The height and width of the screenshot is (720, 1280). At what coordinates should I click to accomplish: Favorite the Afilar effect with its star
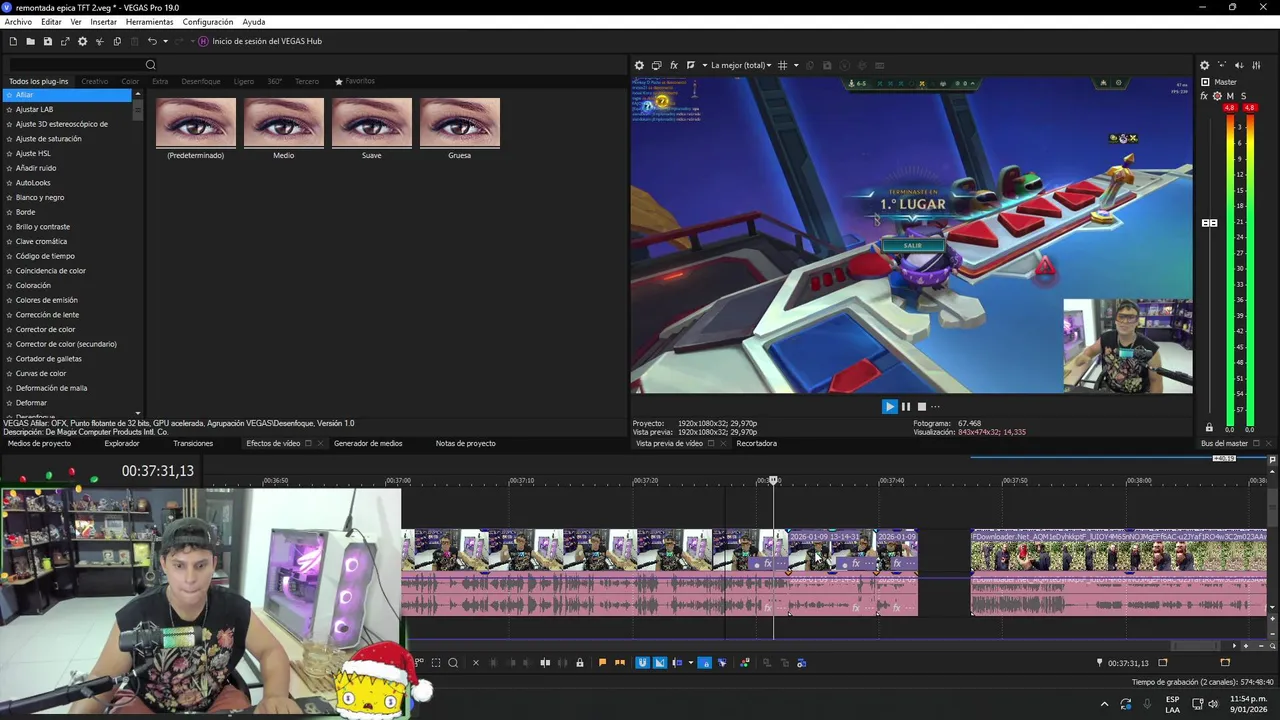8,95
